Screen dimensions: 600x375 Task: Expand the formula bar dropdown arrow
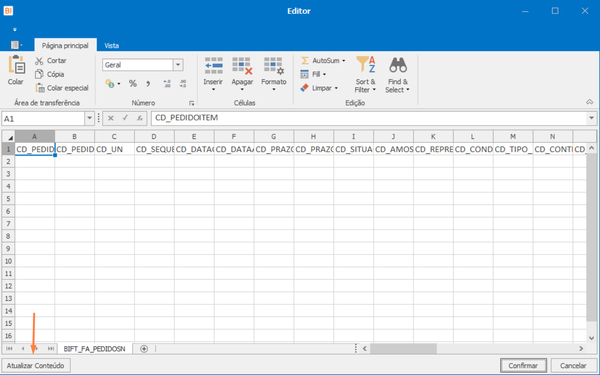(x=591, y=118)
